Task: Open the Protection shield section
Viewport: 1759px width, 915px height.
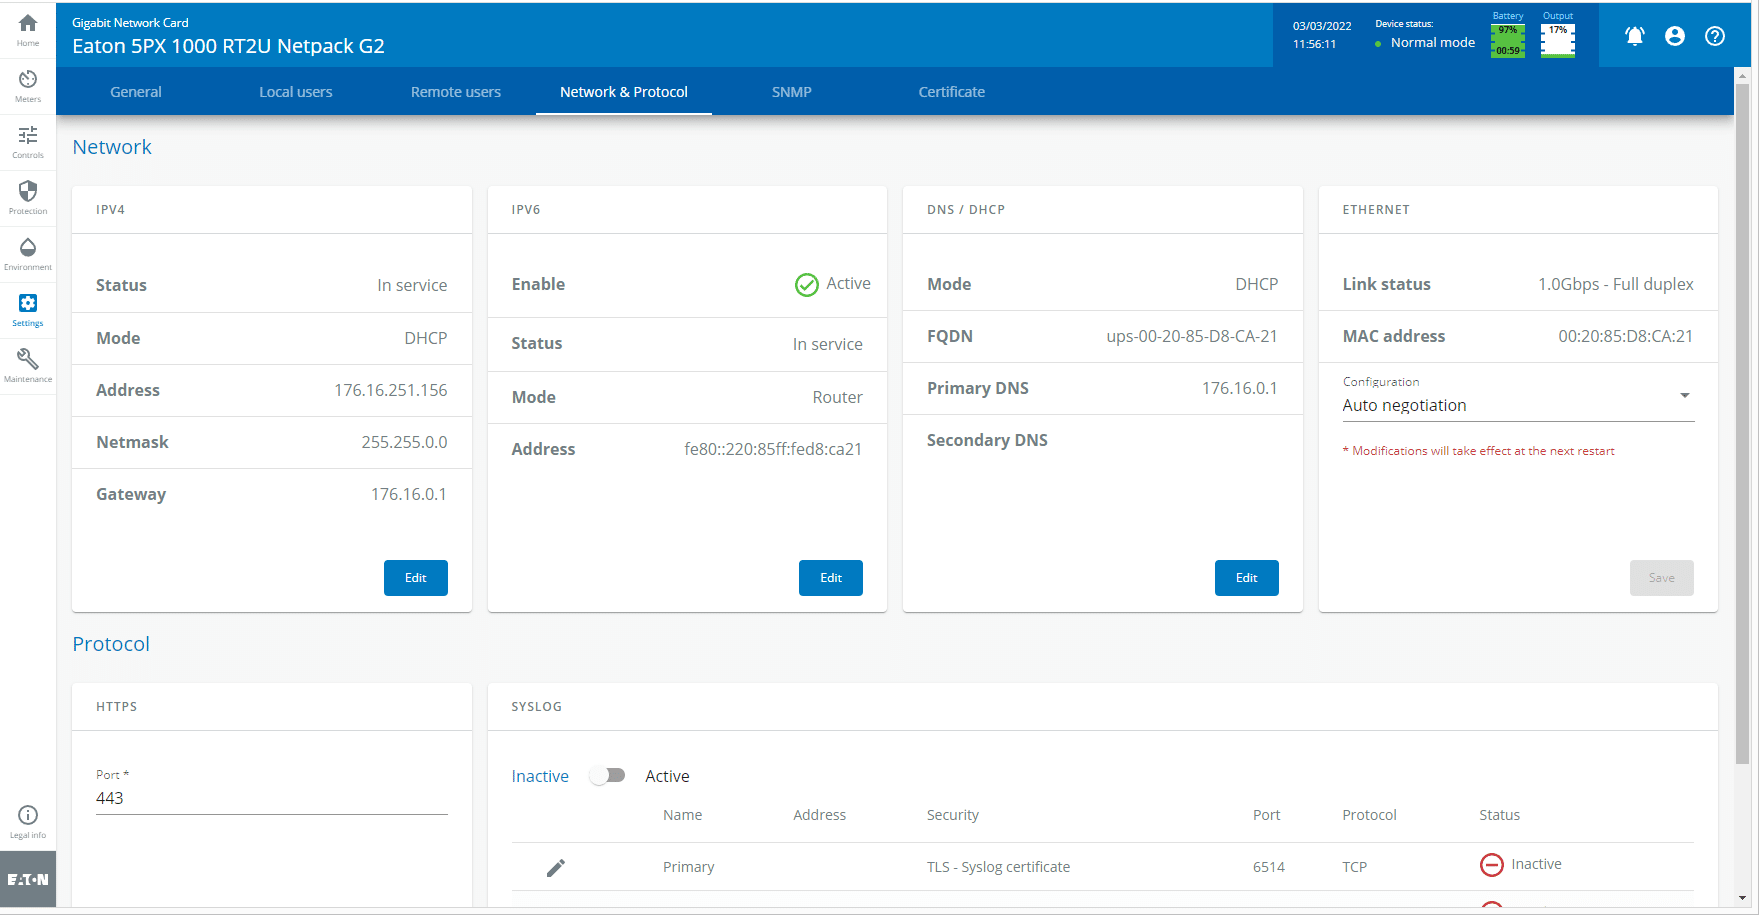Action: 28,198
